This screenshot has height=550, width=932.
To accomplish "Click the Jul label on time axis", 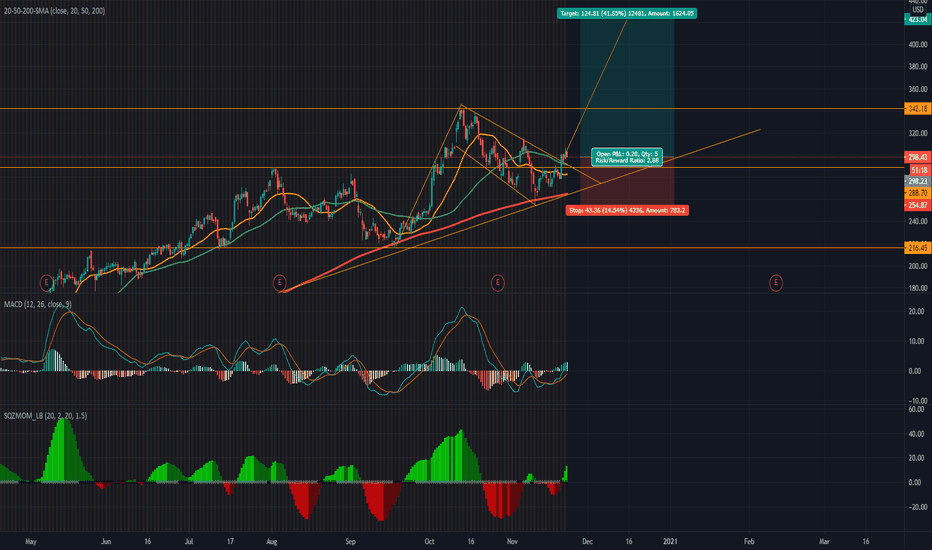I will (x=189, y=542).
